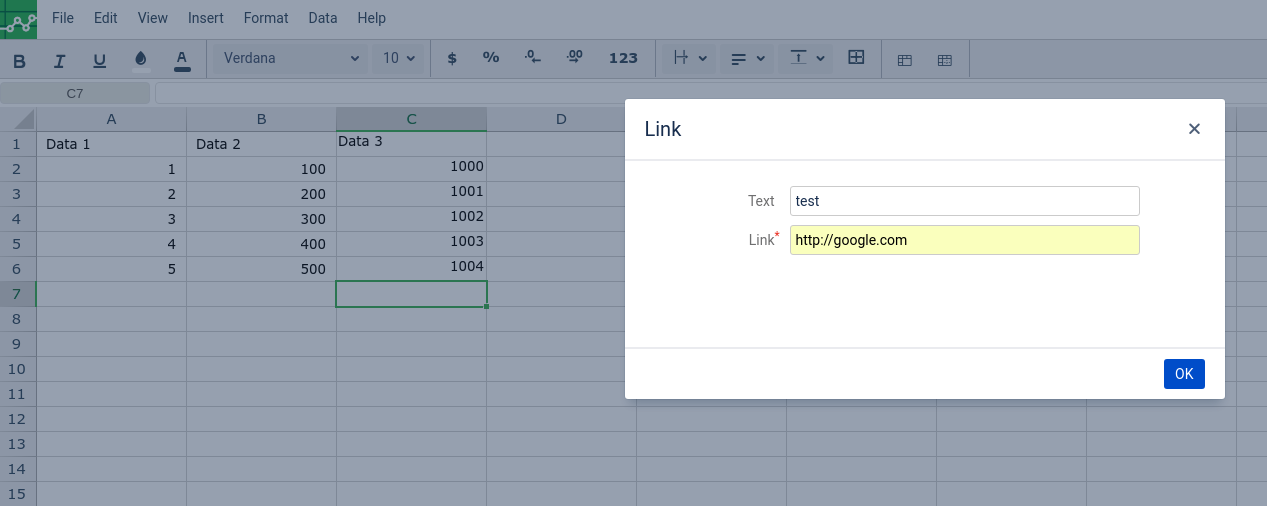Open the text color picker

click(x=182, y=59)
